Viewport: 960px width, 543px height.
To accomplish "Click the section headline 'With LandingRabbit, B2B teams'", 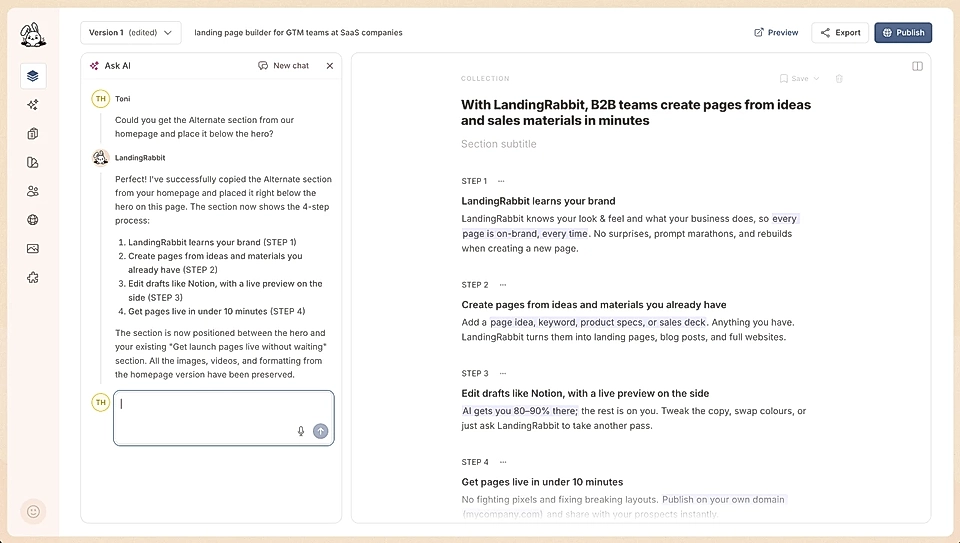I will click(636, 113).
